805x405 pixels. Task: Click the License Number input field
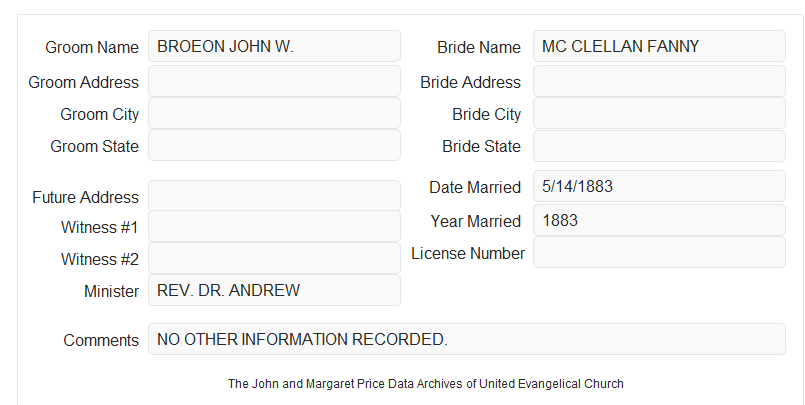(x=659, y=252)
